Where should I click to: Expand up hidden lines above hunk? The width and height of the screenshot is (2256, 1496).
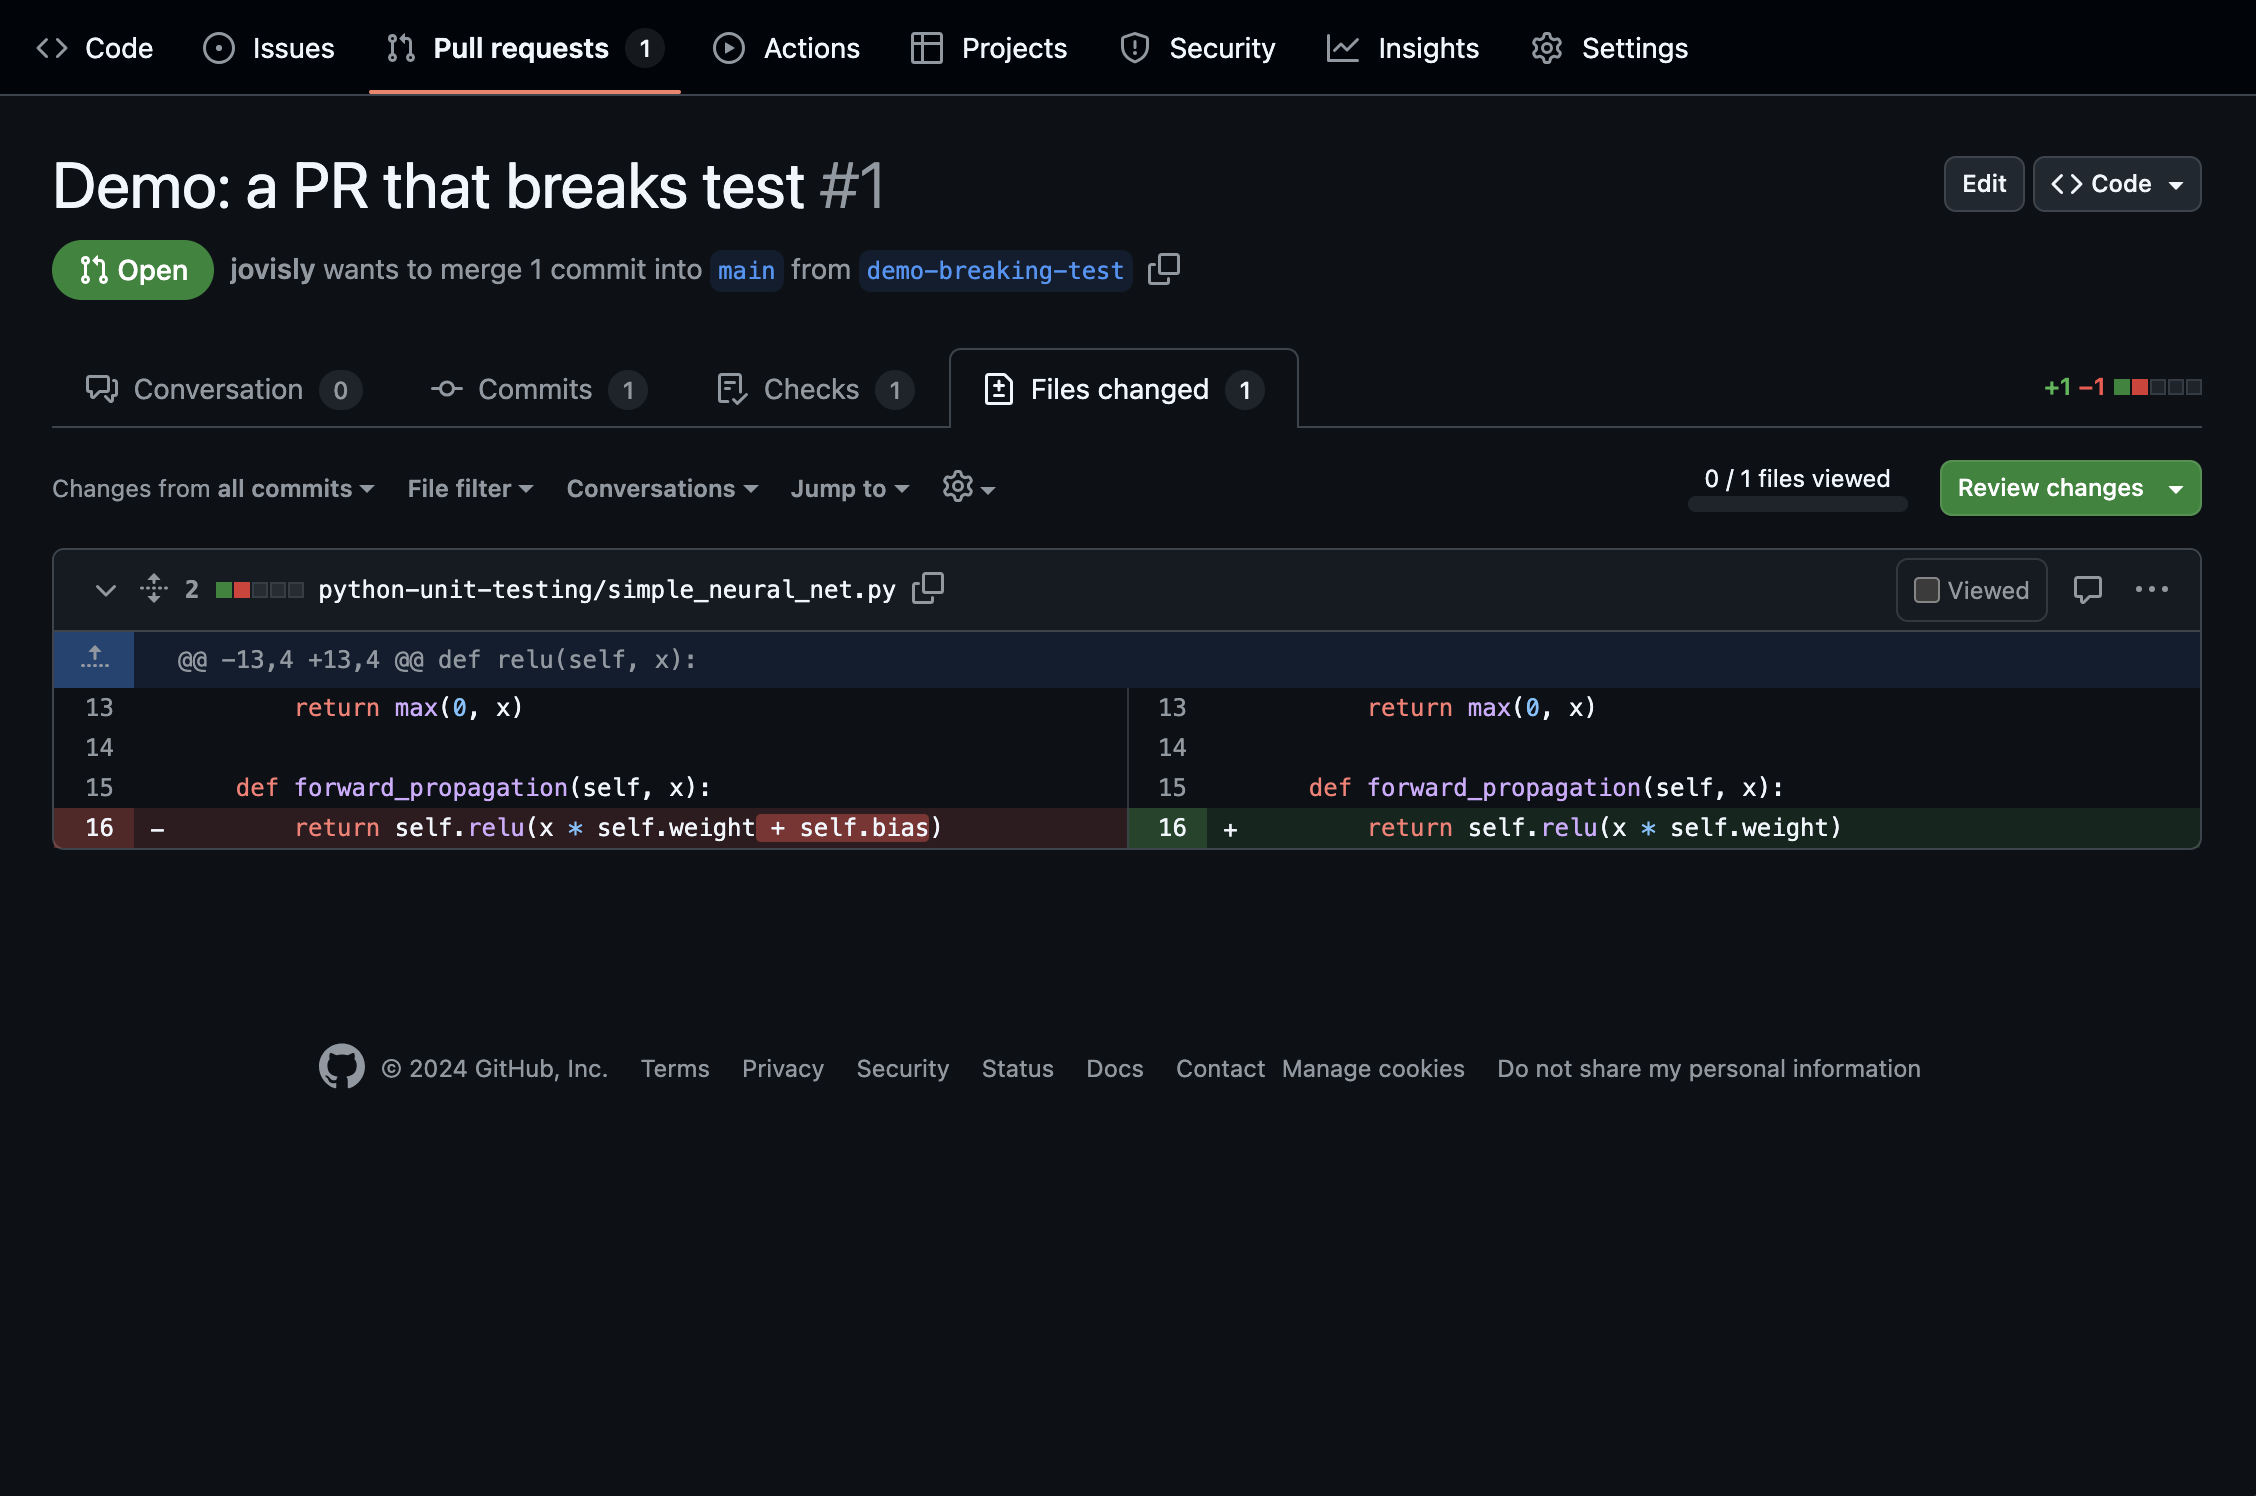(x=94, y=659)
